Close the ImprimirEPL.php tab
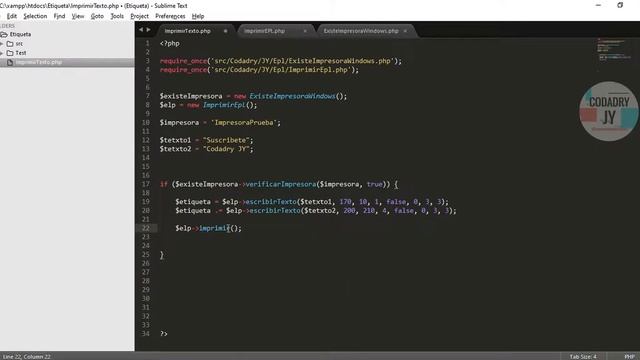Screen dimensions: 640x360 [x=305, y=31]
